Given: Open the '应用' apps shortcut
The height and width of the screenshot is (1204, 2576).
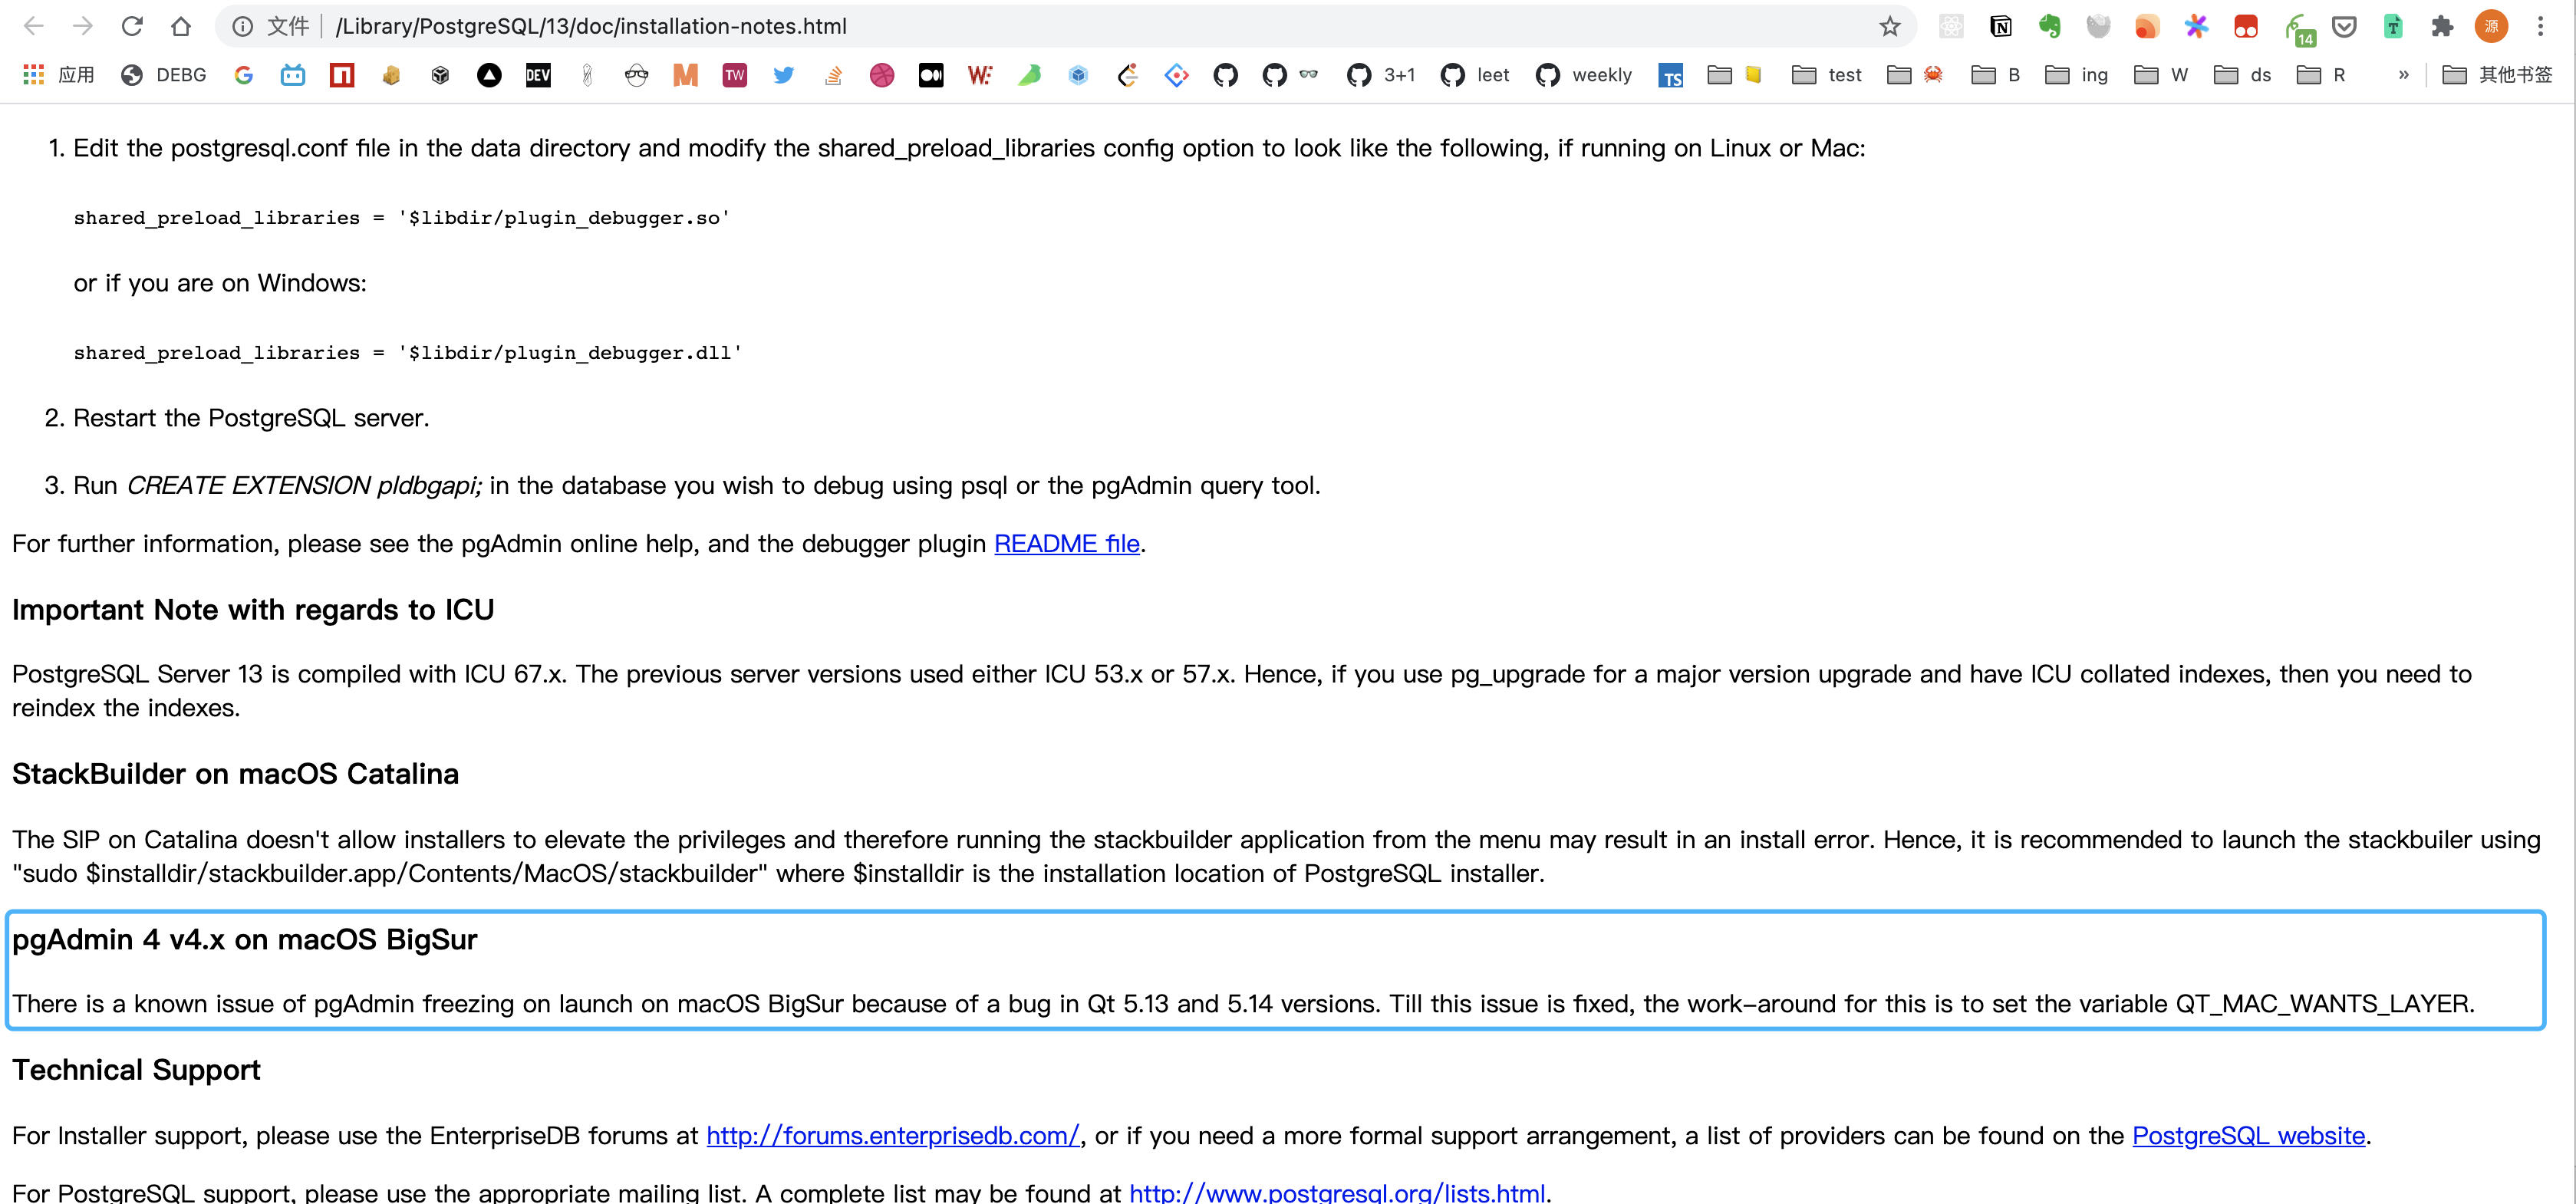Looking at the screenshot, I should tap(58, 75).
